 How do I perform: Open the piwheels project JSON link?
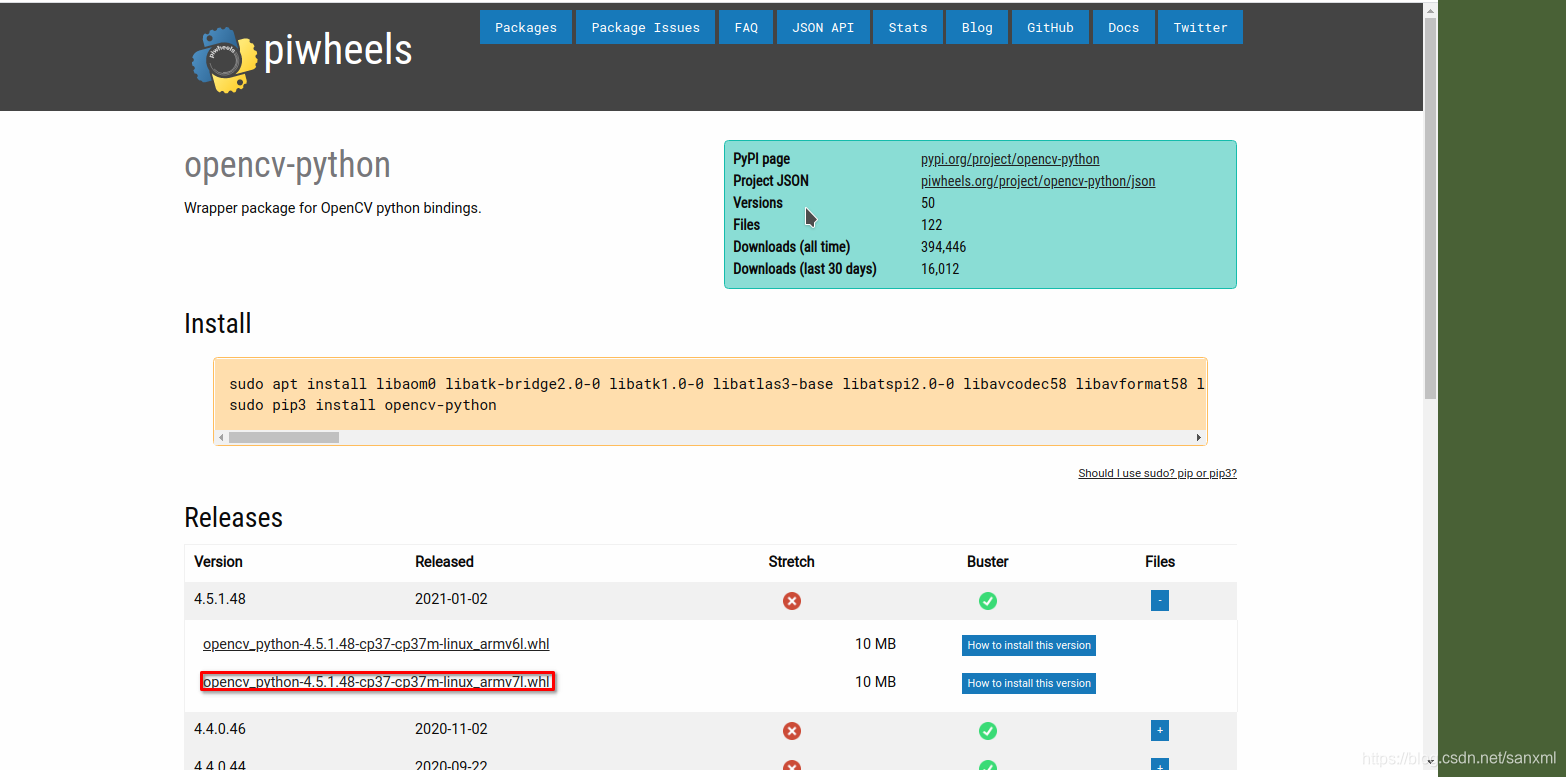(1038, 181)
